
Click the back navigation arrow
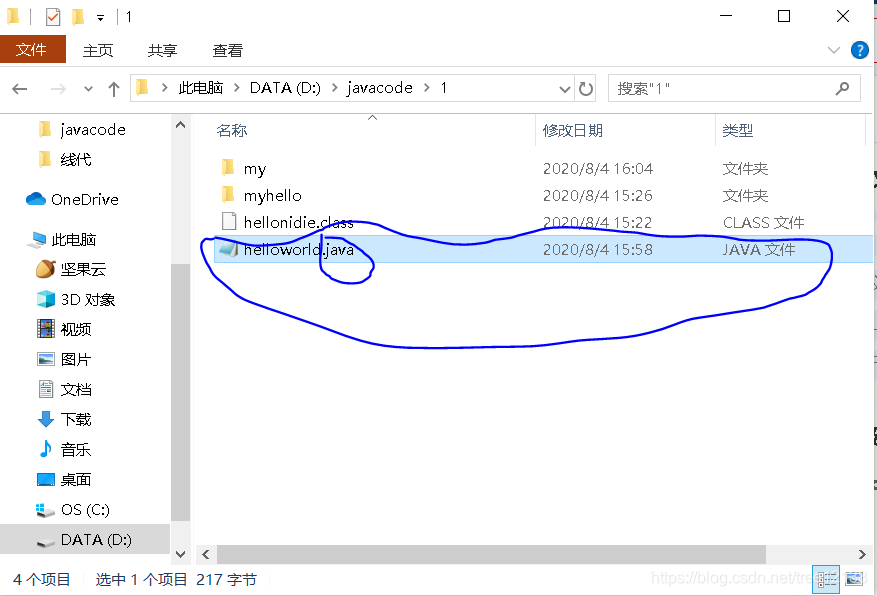pos(20,88)
